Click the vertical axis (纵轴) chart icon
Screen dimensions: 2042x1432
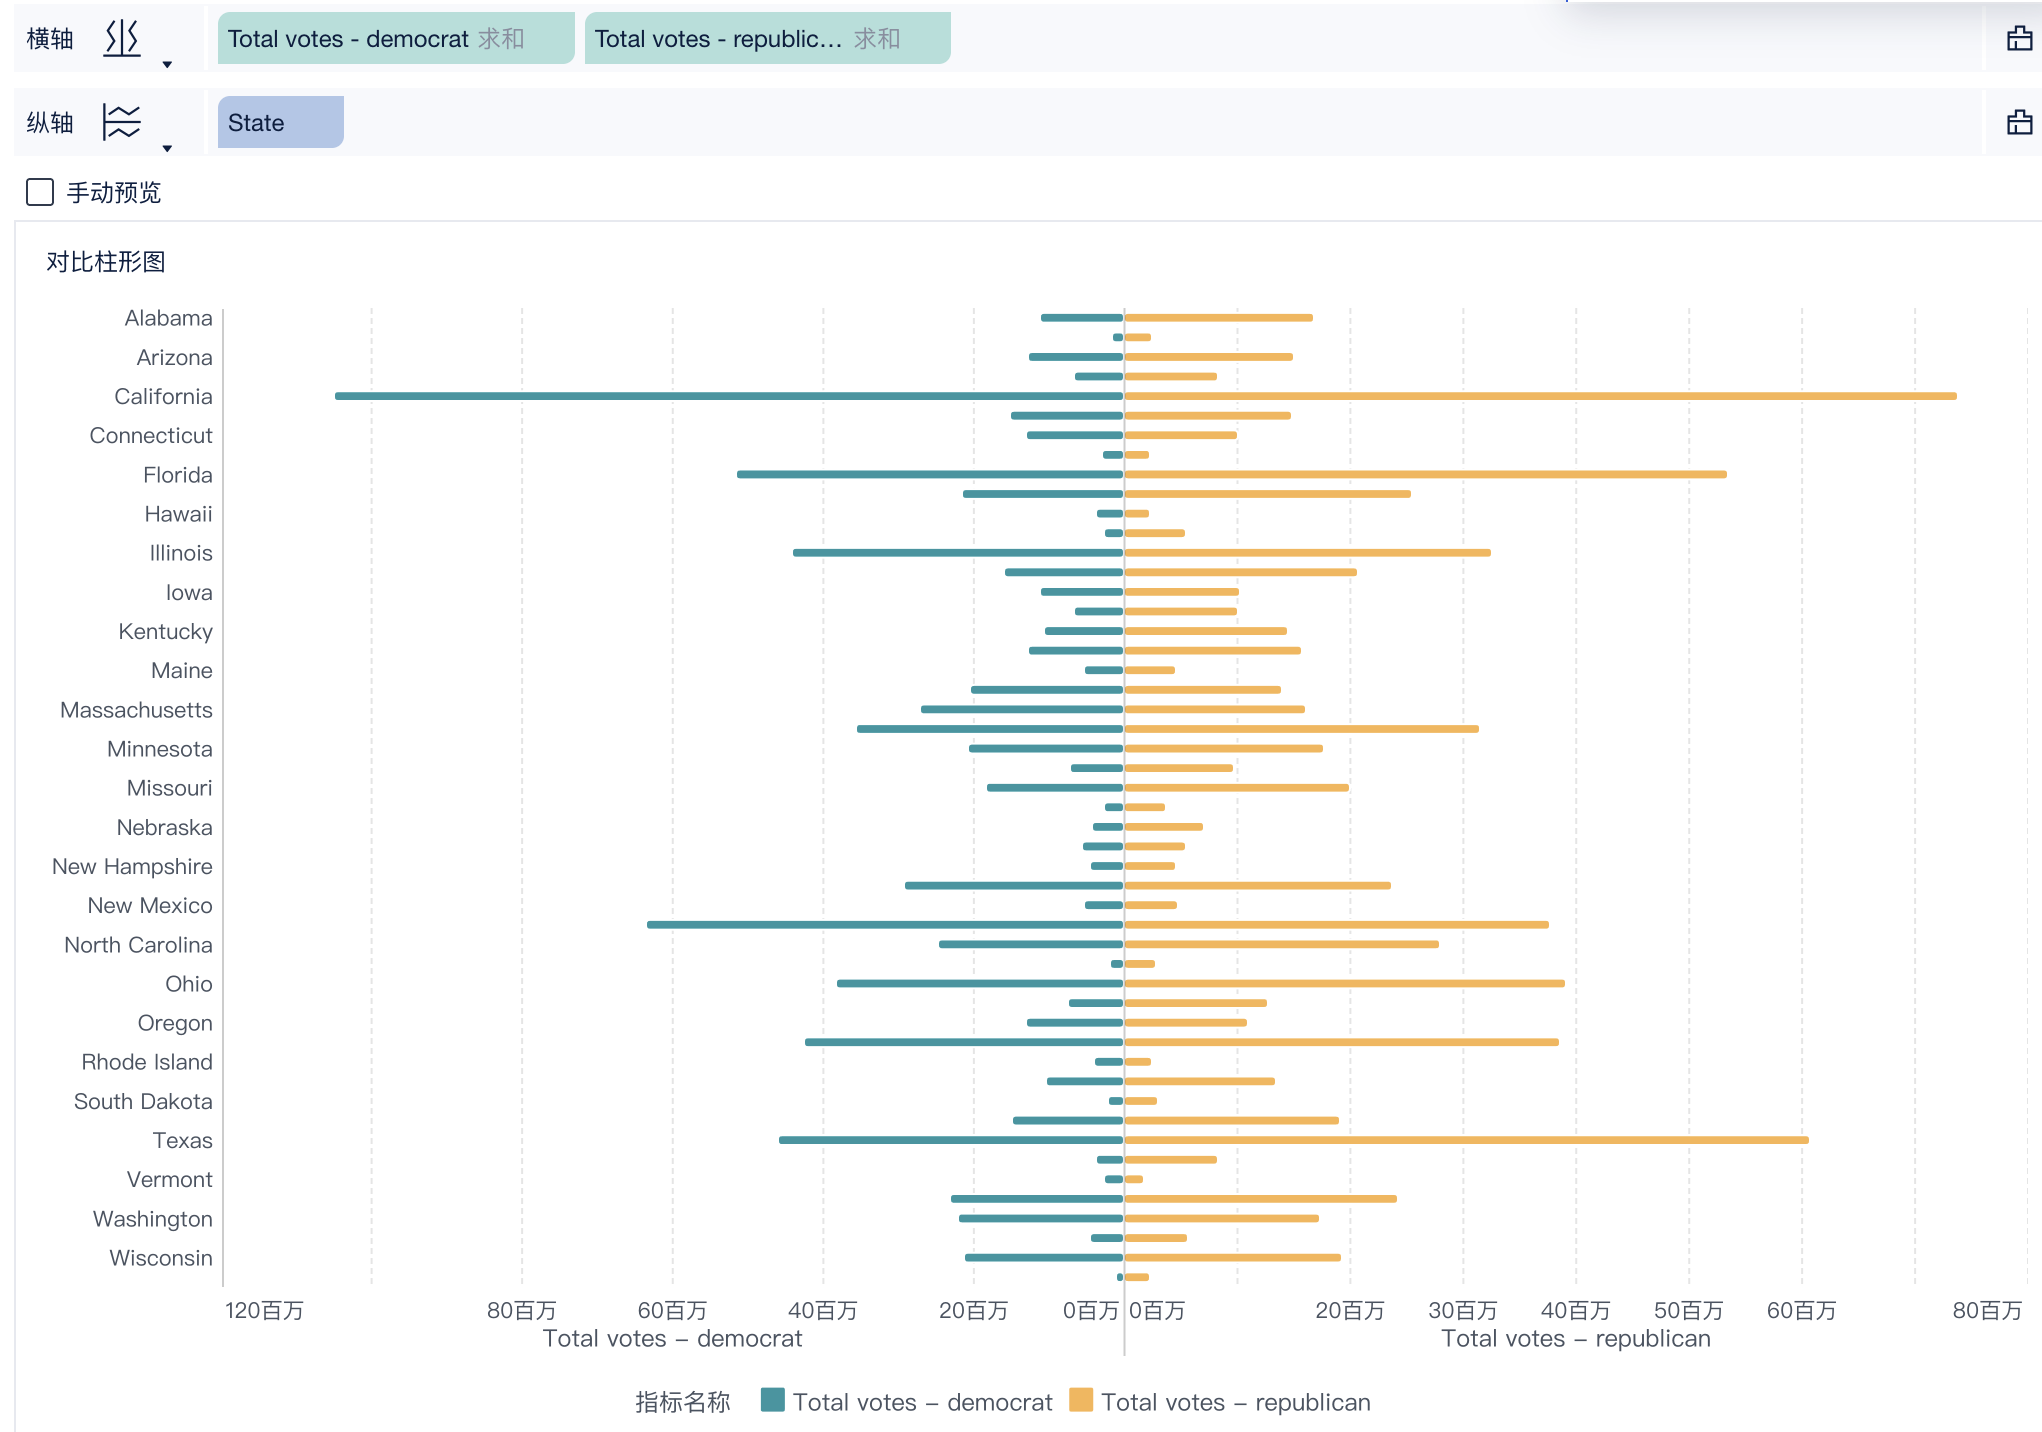[x=122, y=122]
